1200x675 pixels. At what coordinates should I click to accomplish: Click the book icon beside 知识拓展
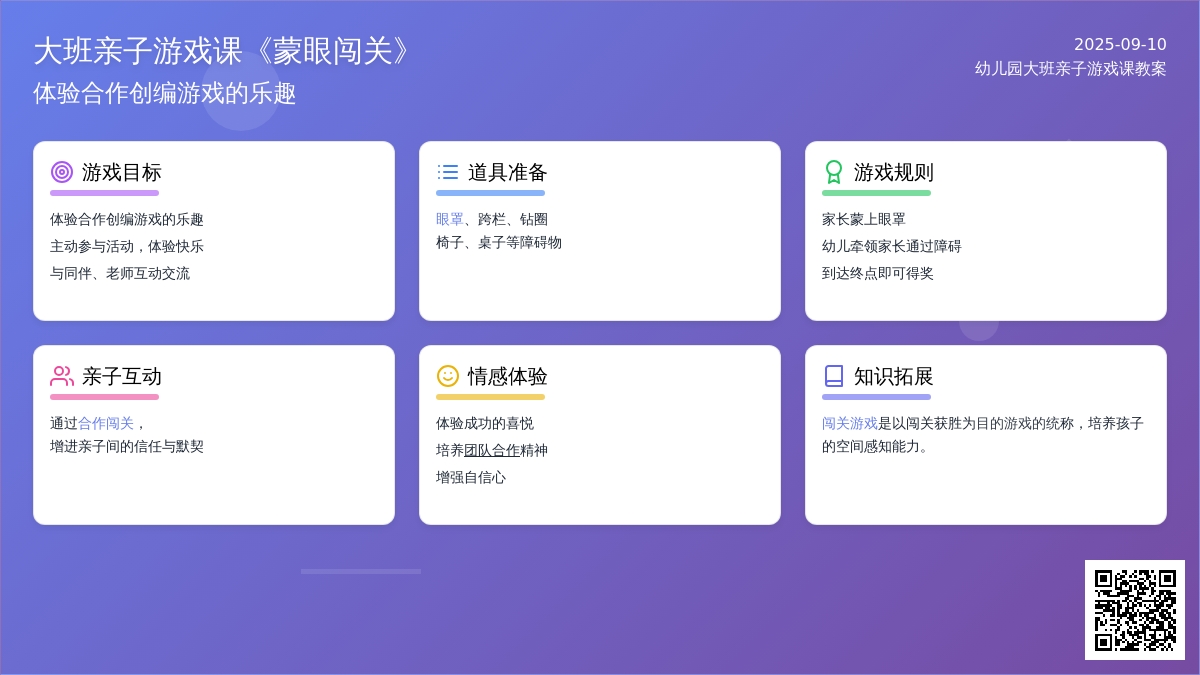point(834,376)
